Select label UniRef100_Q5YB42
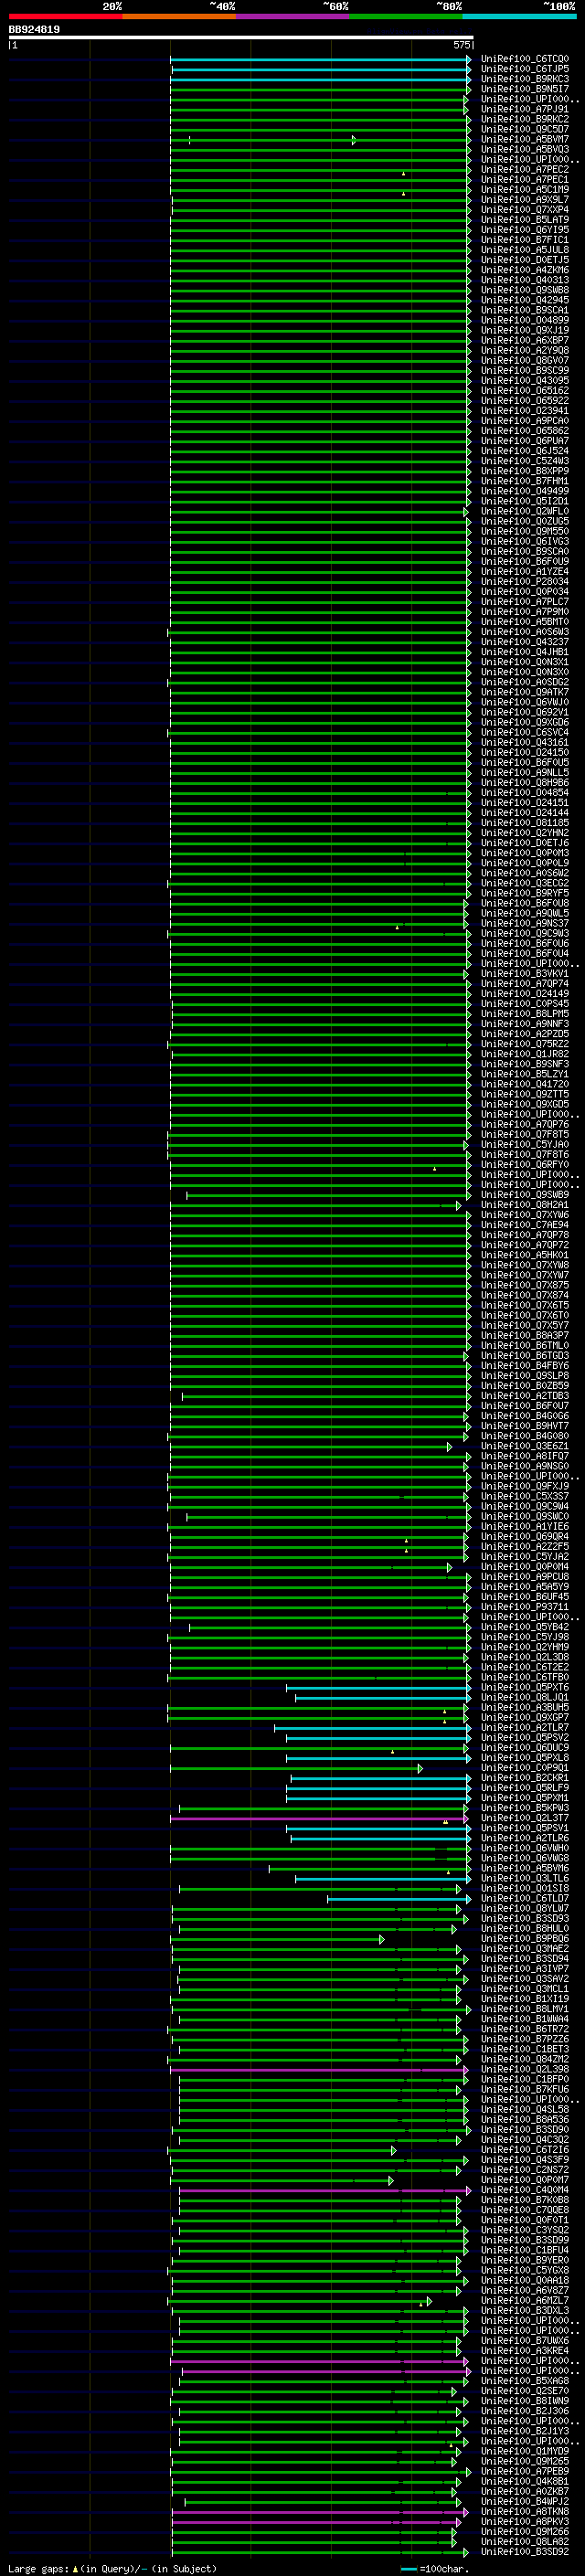The width and height of the screenshot is (585, 2576). click(525, 1627)
